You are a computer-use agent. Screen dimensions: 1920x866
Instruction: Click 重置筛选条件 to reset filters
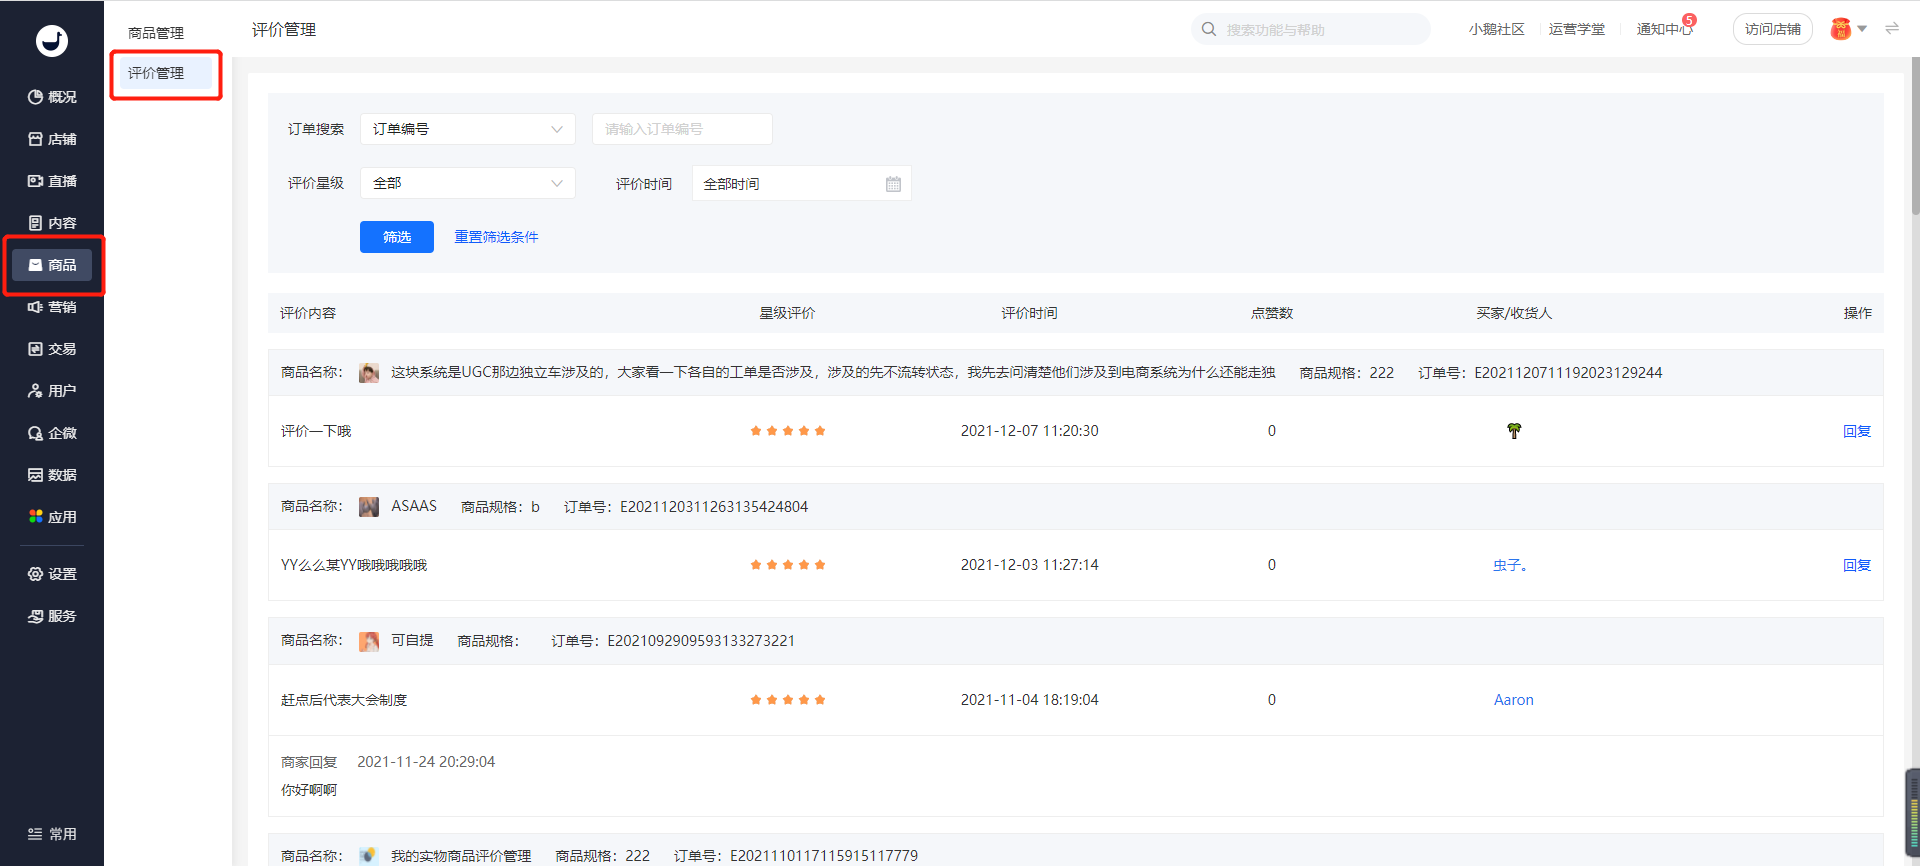(496, 237)
